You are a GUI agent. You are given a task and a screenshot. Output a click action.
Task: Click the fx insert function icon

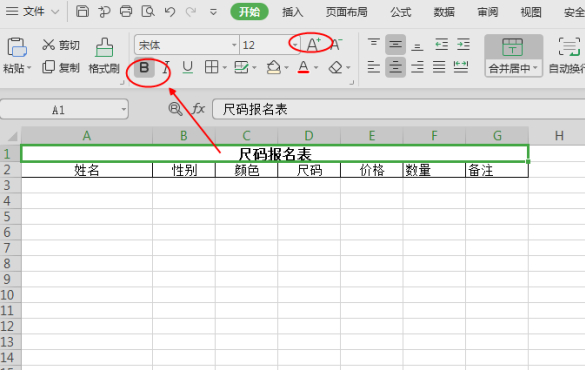coord(198,109)
